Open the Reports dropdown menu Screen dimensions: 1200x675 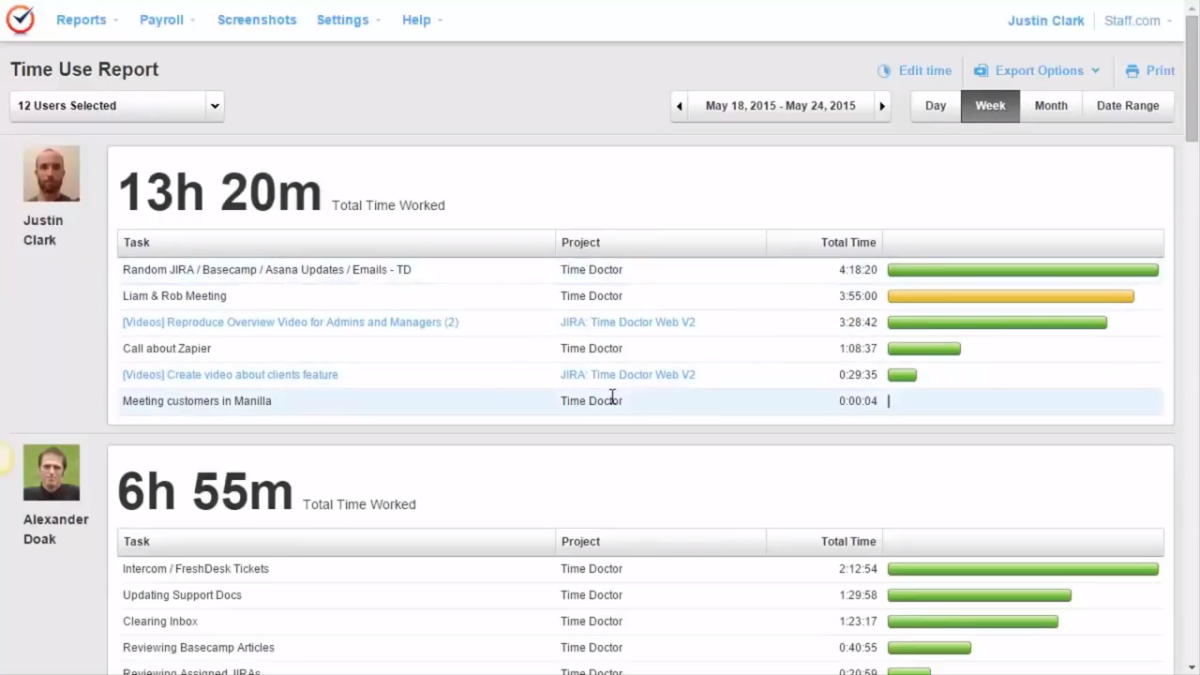[x=82, y=19]
